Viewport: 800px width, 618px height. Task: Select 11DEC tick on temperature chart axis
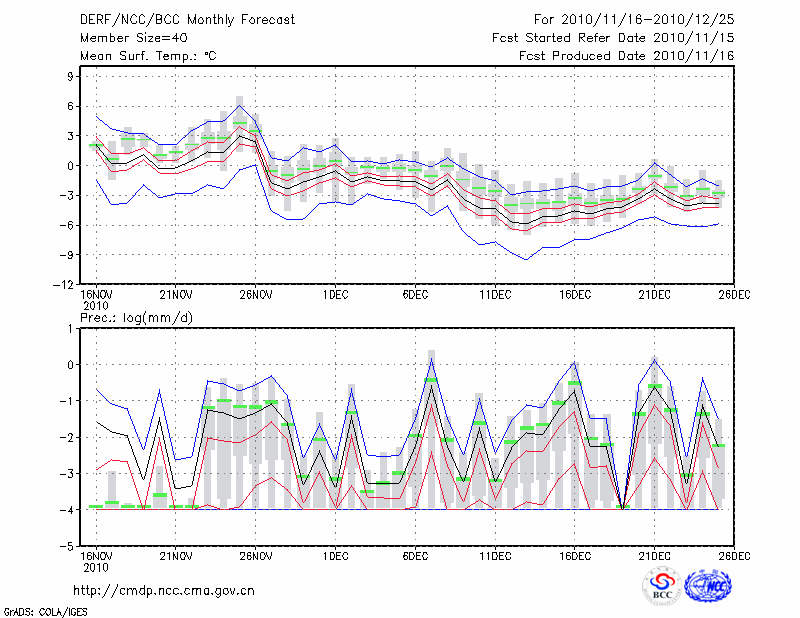coord(495,295)
